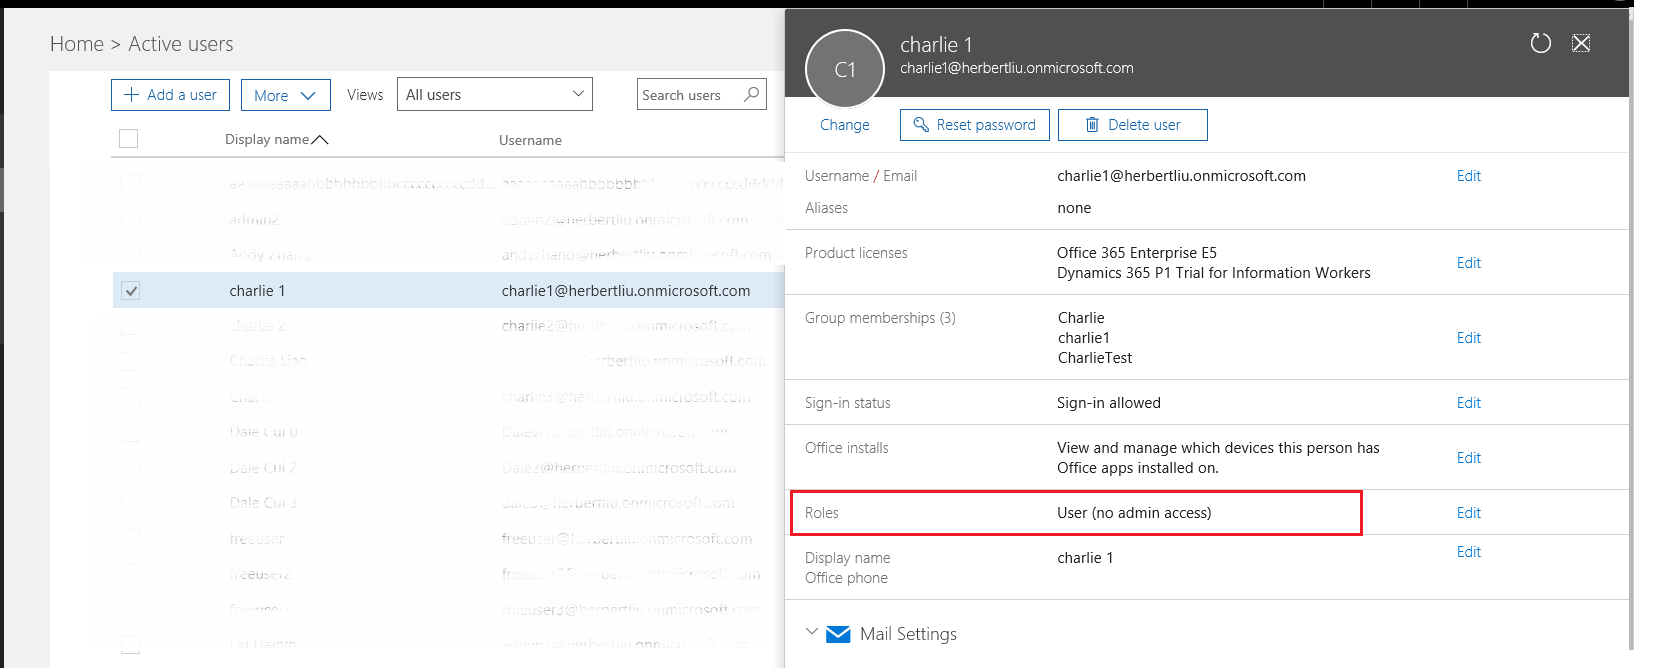Sort by Display name column header

pos(276,139)
